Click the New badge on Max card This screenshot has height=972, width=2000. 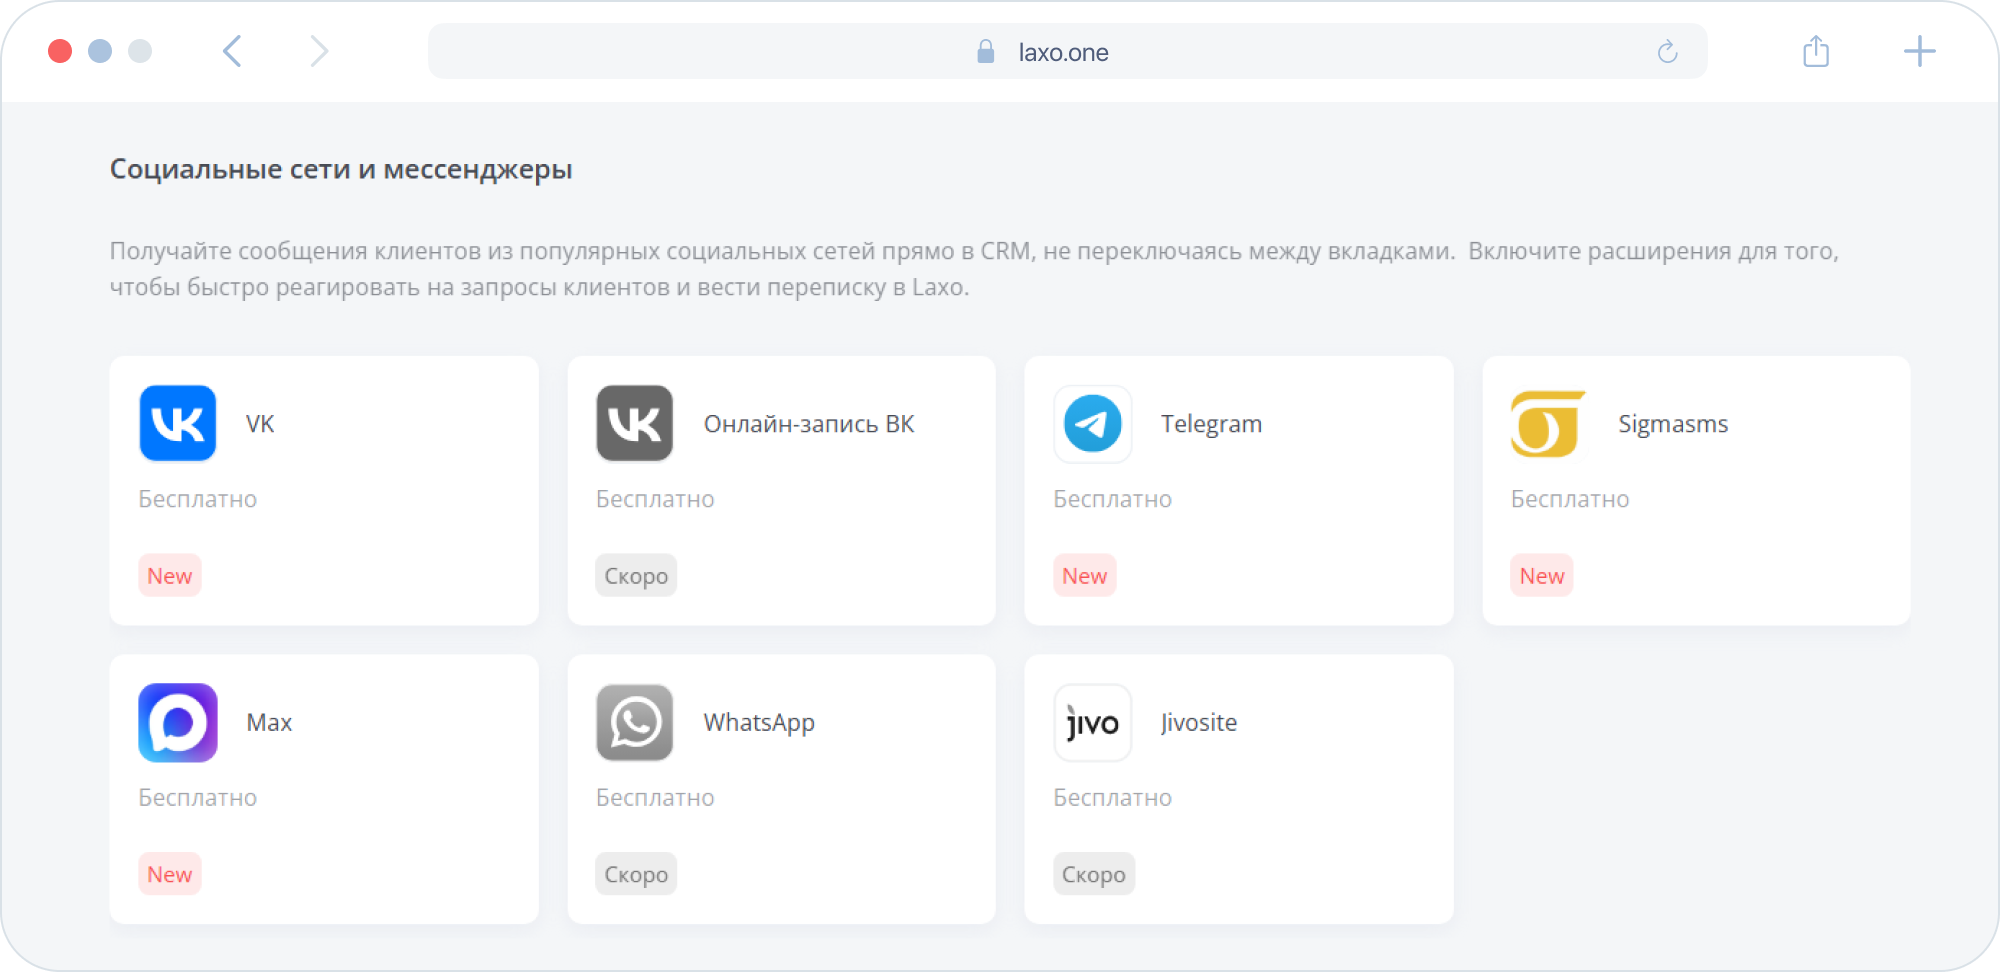coord(169,874)
